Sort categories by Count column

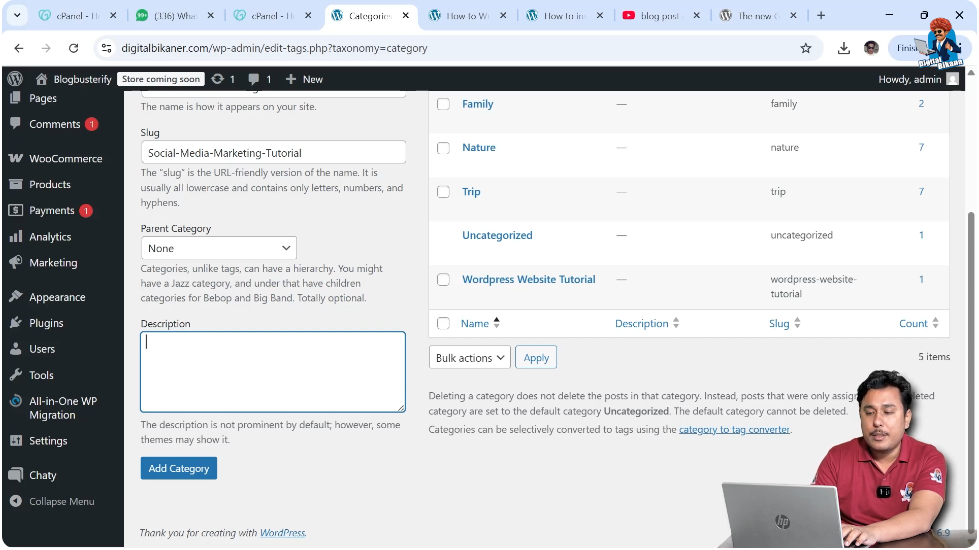pos(918,323)
